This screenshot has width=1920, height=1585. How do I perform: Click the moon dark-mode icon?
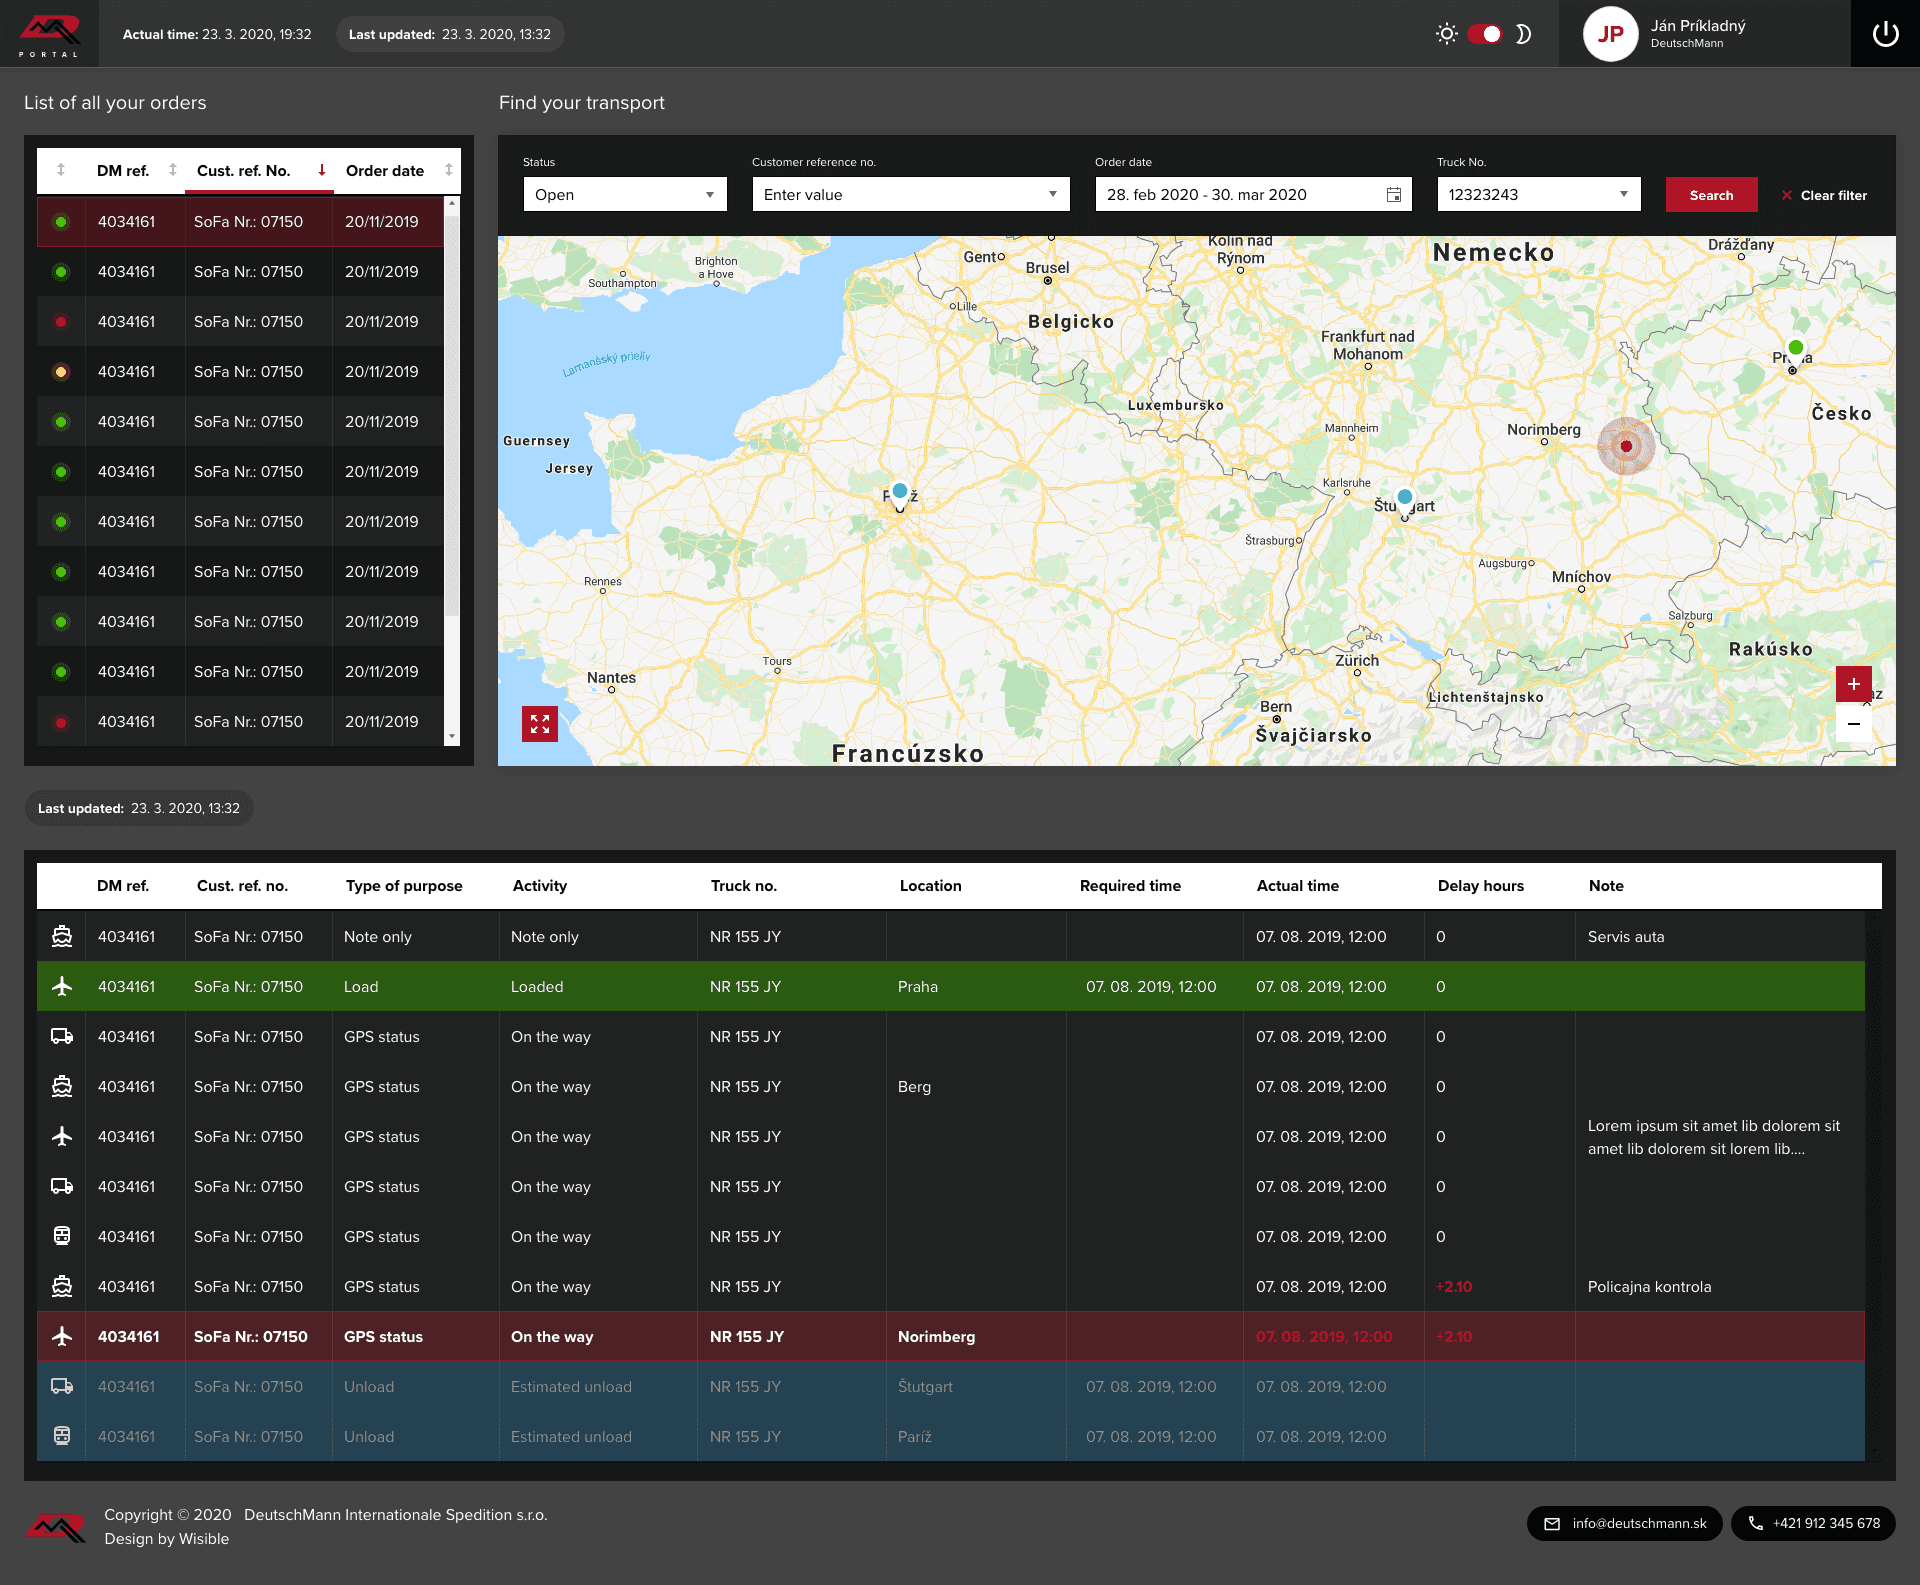[1523, 34]
